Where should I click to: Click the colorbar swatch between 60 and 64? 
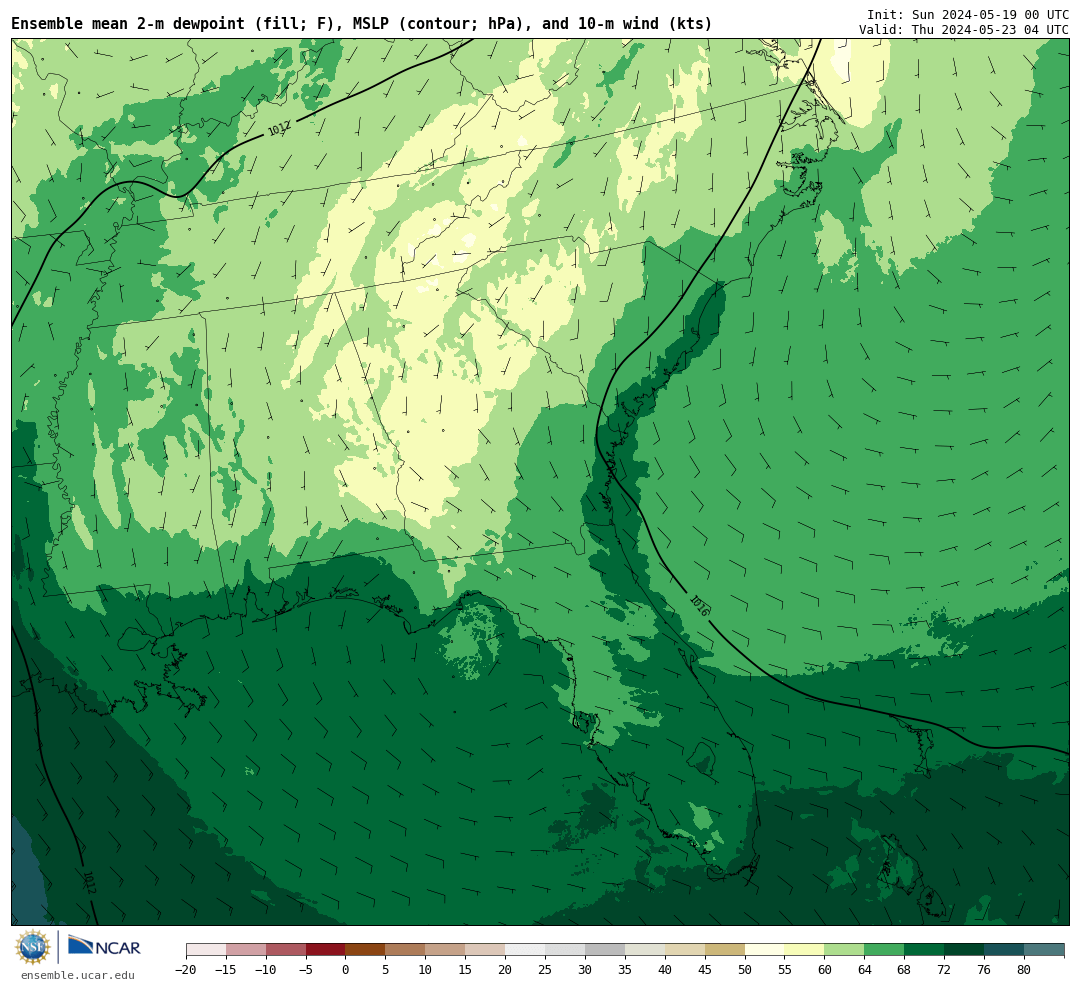[845, 950]
